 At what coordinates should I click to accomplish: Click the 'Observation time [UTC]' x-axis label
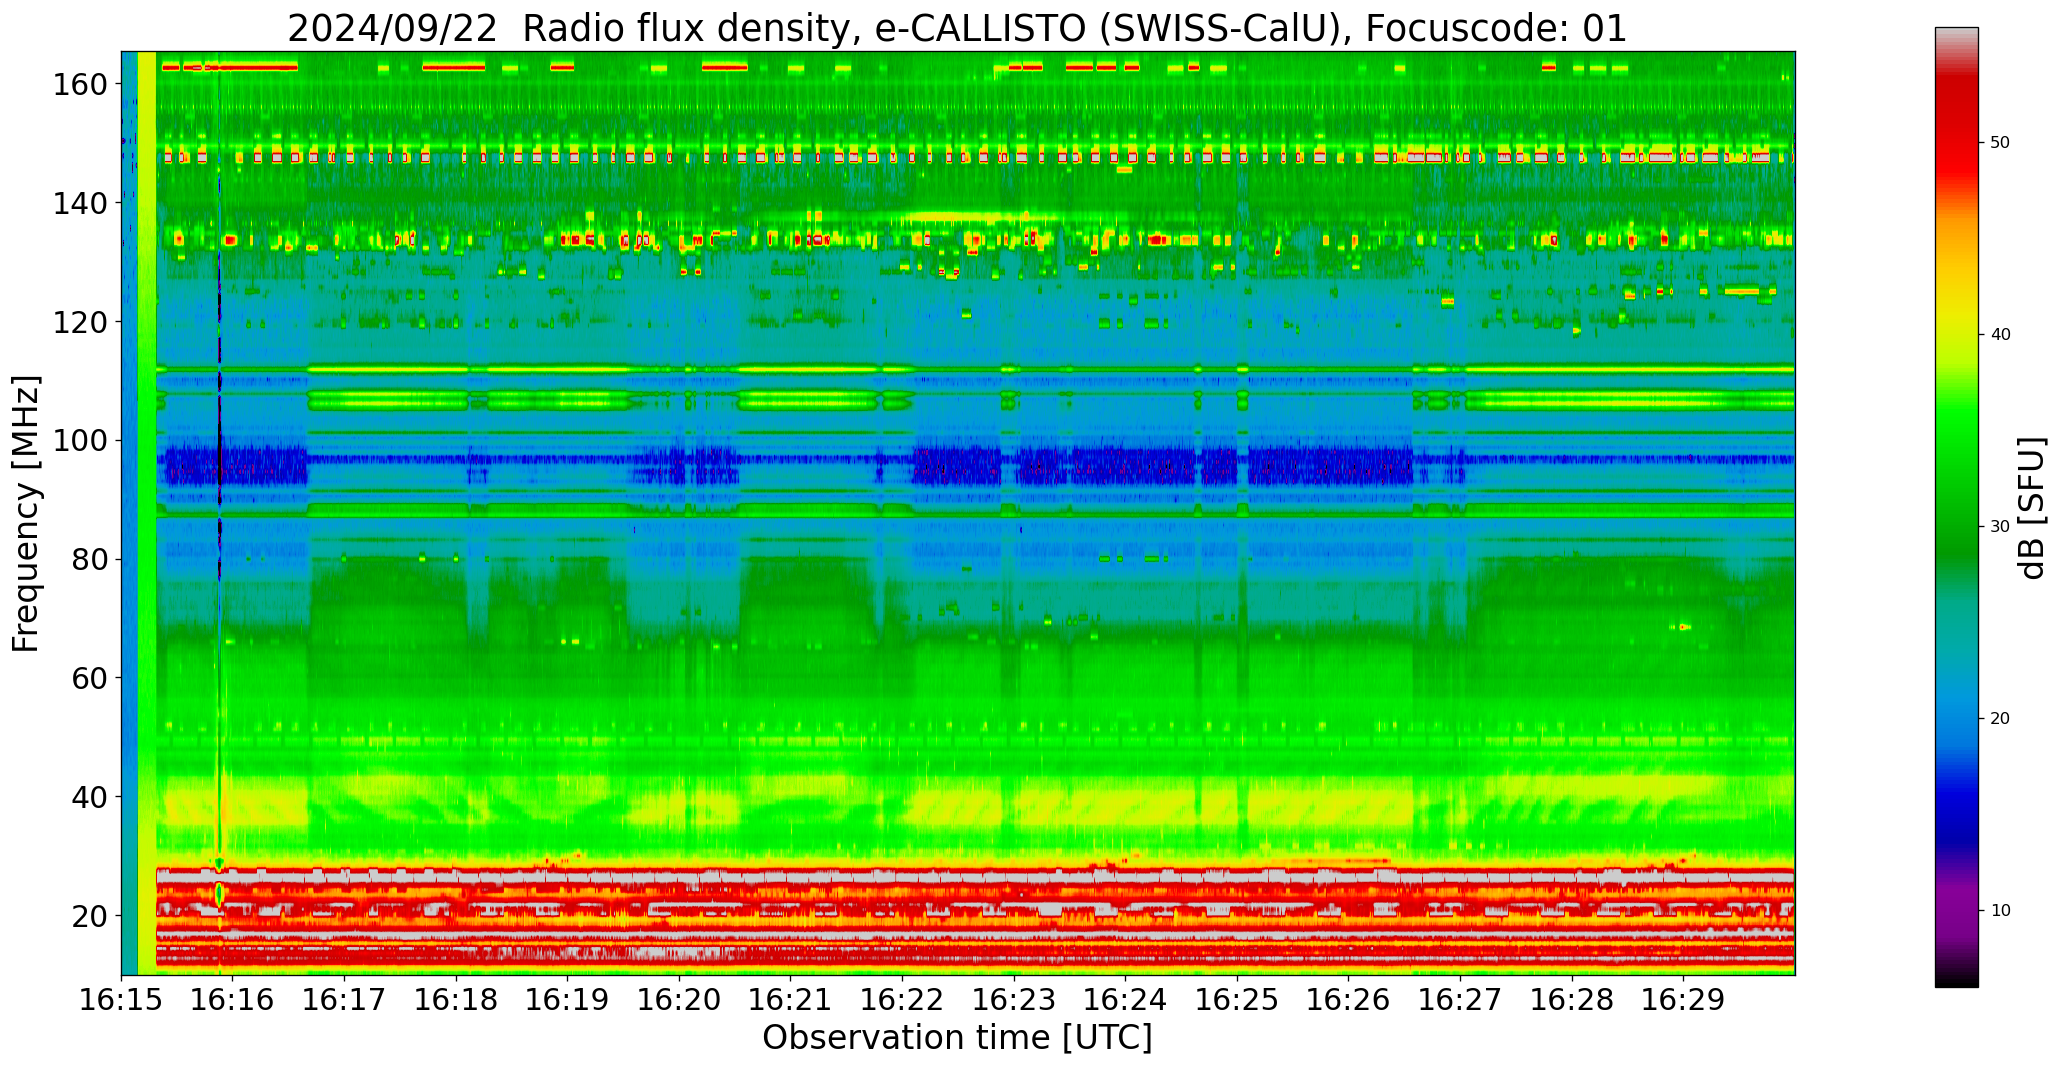(957, 1038)
